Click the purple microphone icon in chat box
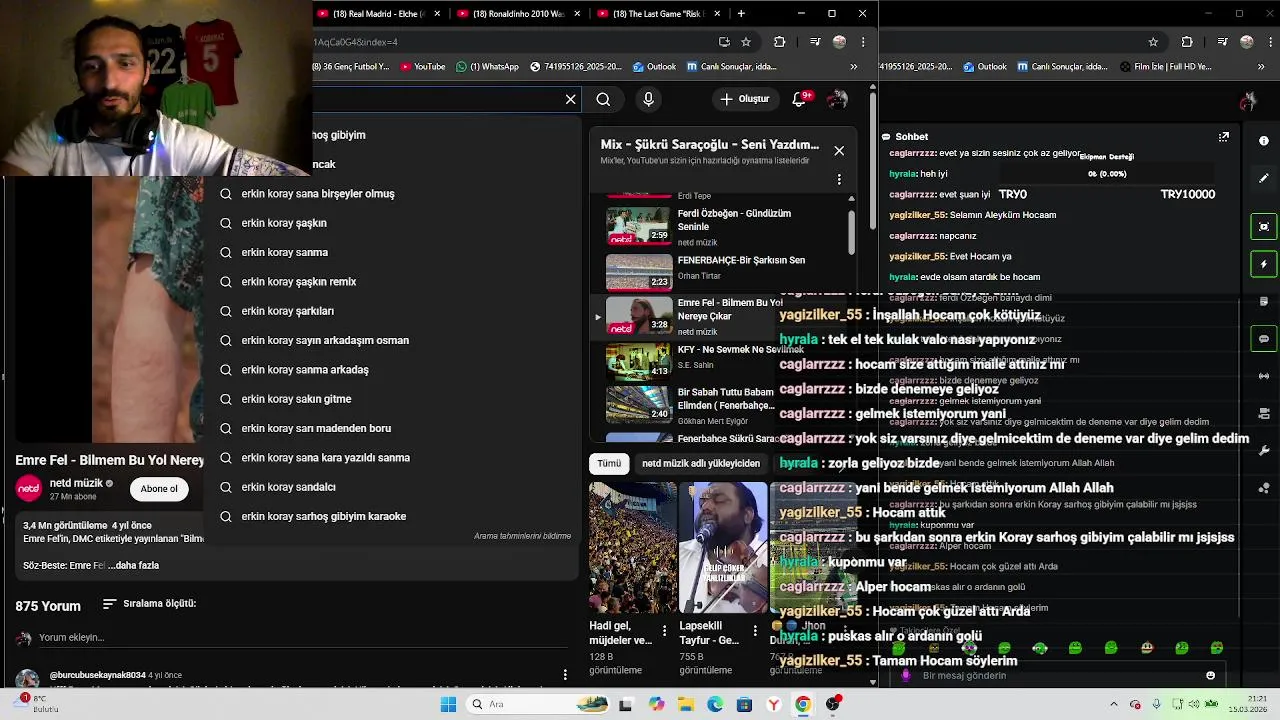 pyautogui.click(x=906, y=676)
